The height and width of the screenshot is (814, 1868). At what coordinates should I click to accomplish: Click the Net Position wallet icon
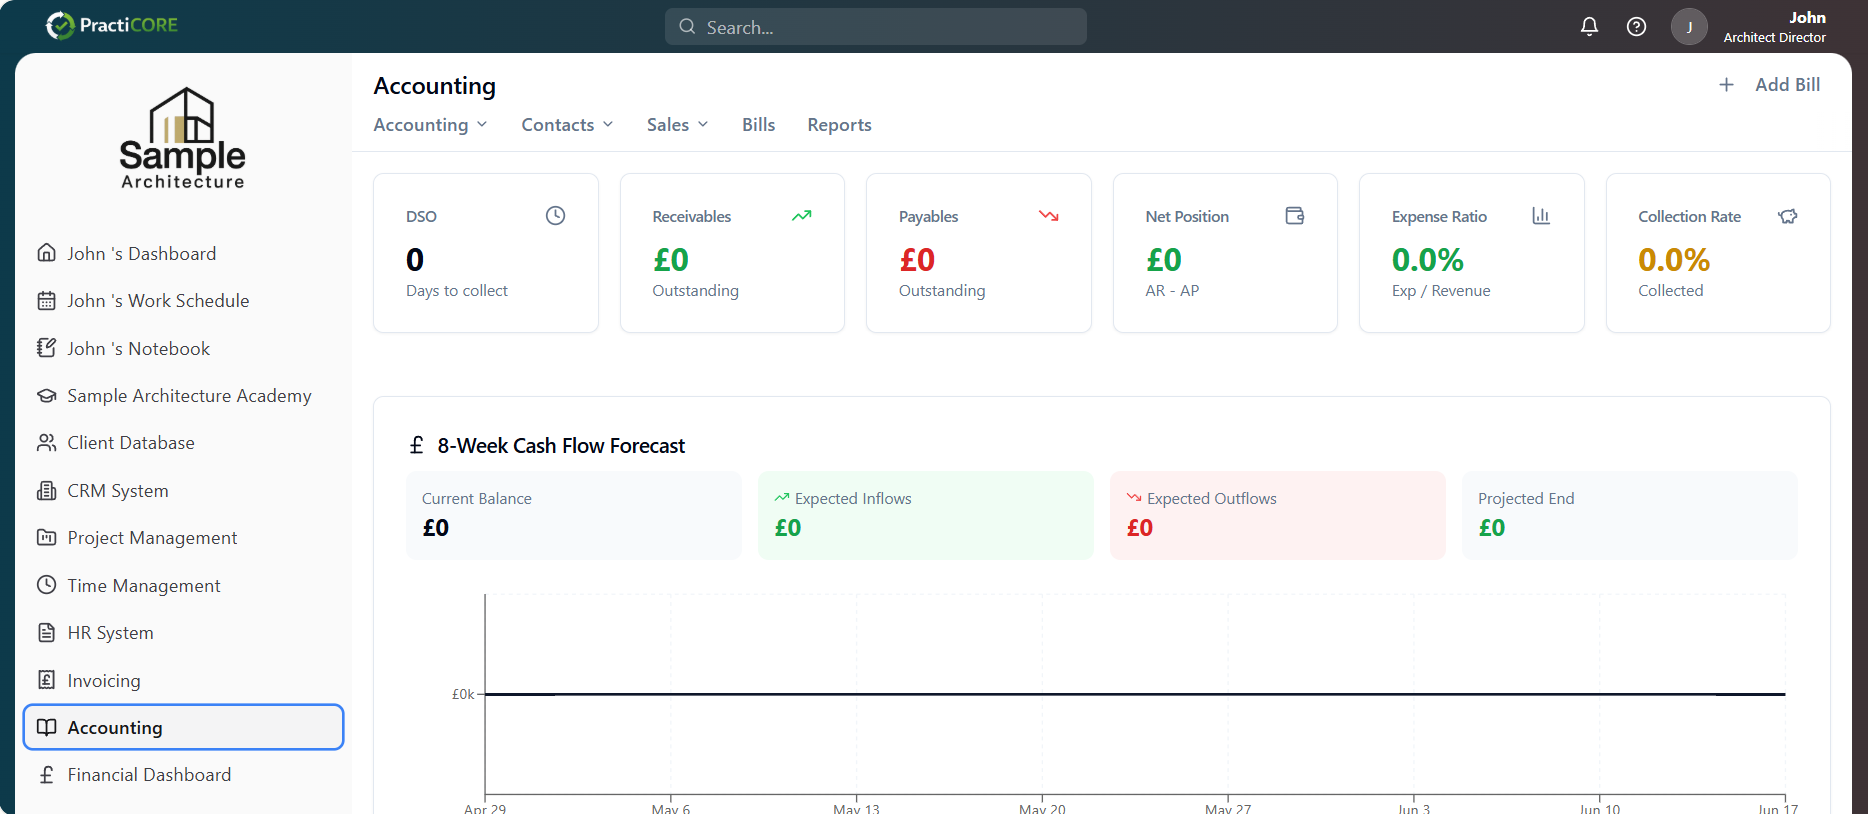click(1295, 216)
